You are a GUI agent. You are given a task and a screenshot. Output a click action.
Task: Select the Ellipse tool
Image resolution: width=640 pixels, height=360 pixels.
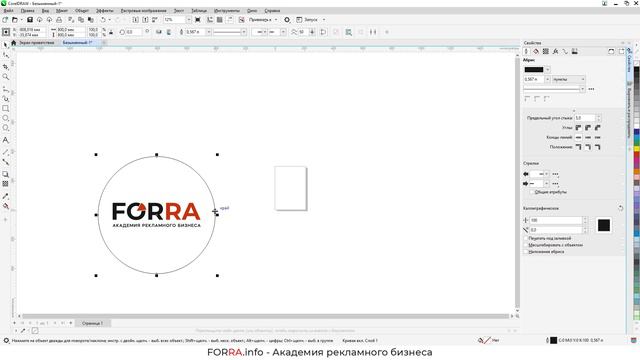[6, 118]
